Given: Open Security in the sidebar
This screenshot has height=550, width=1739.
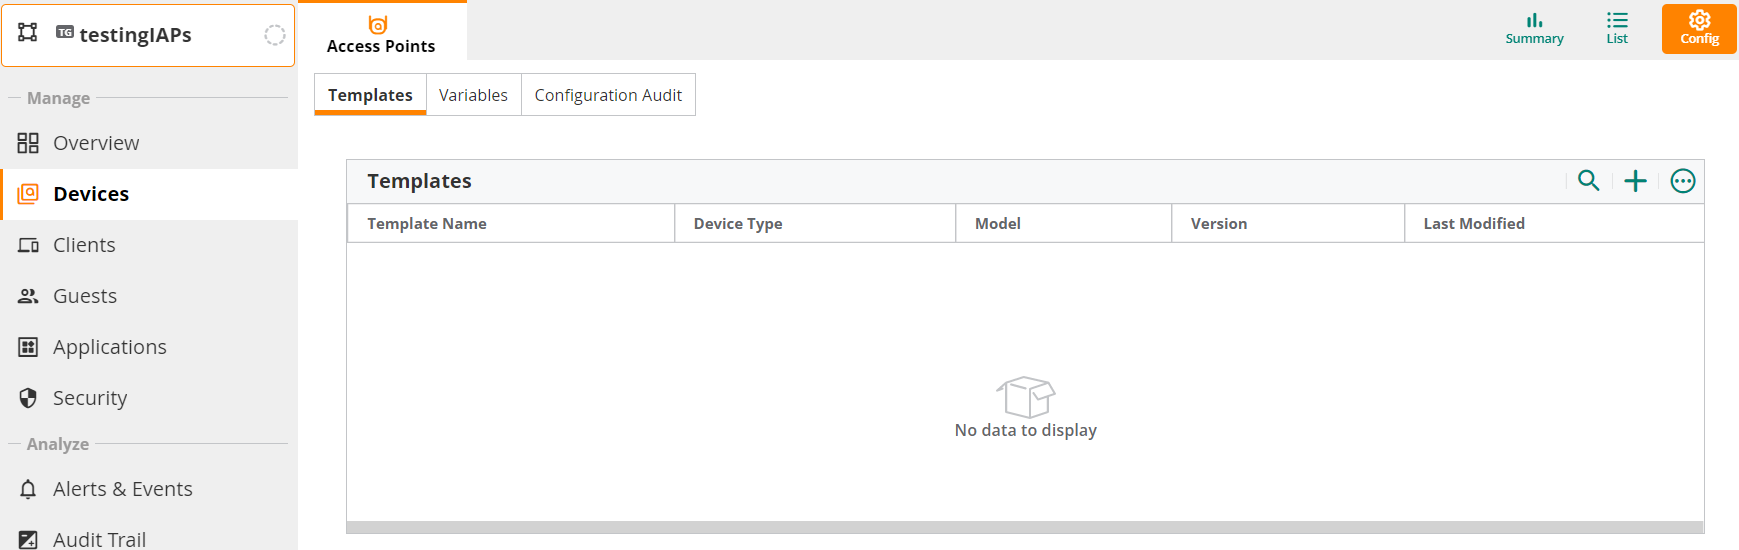Looking at the screenshot, I should (x=90, y=398).
